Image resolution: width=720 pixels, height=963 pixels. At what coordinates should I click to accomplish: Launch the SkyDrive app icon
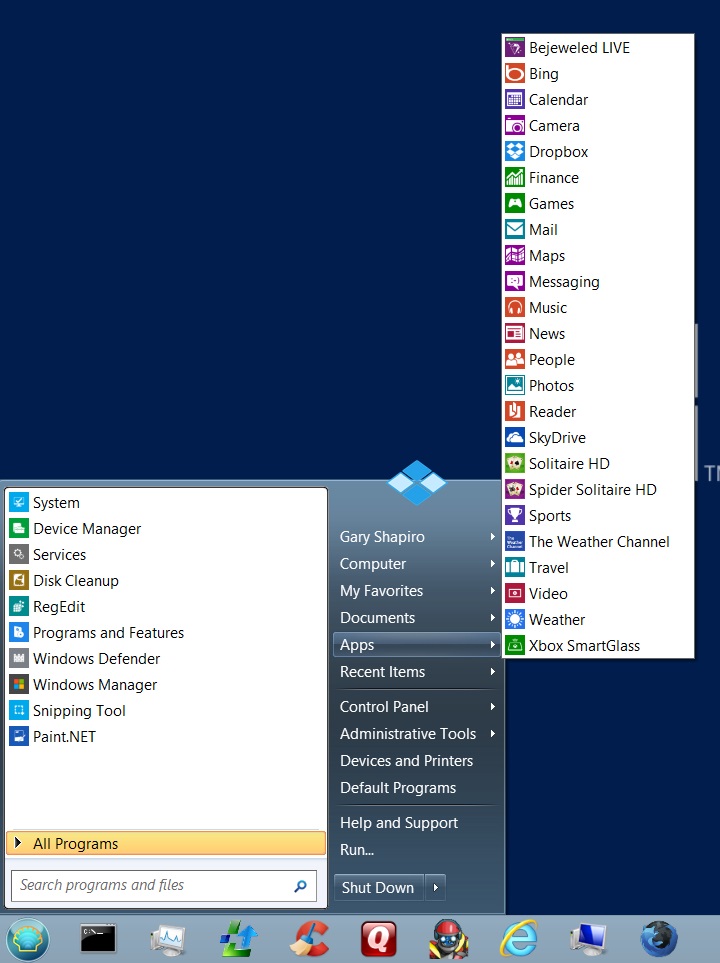(515, 438)
